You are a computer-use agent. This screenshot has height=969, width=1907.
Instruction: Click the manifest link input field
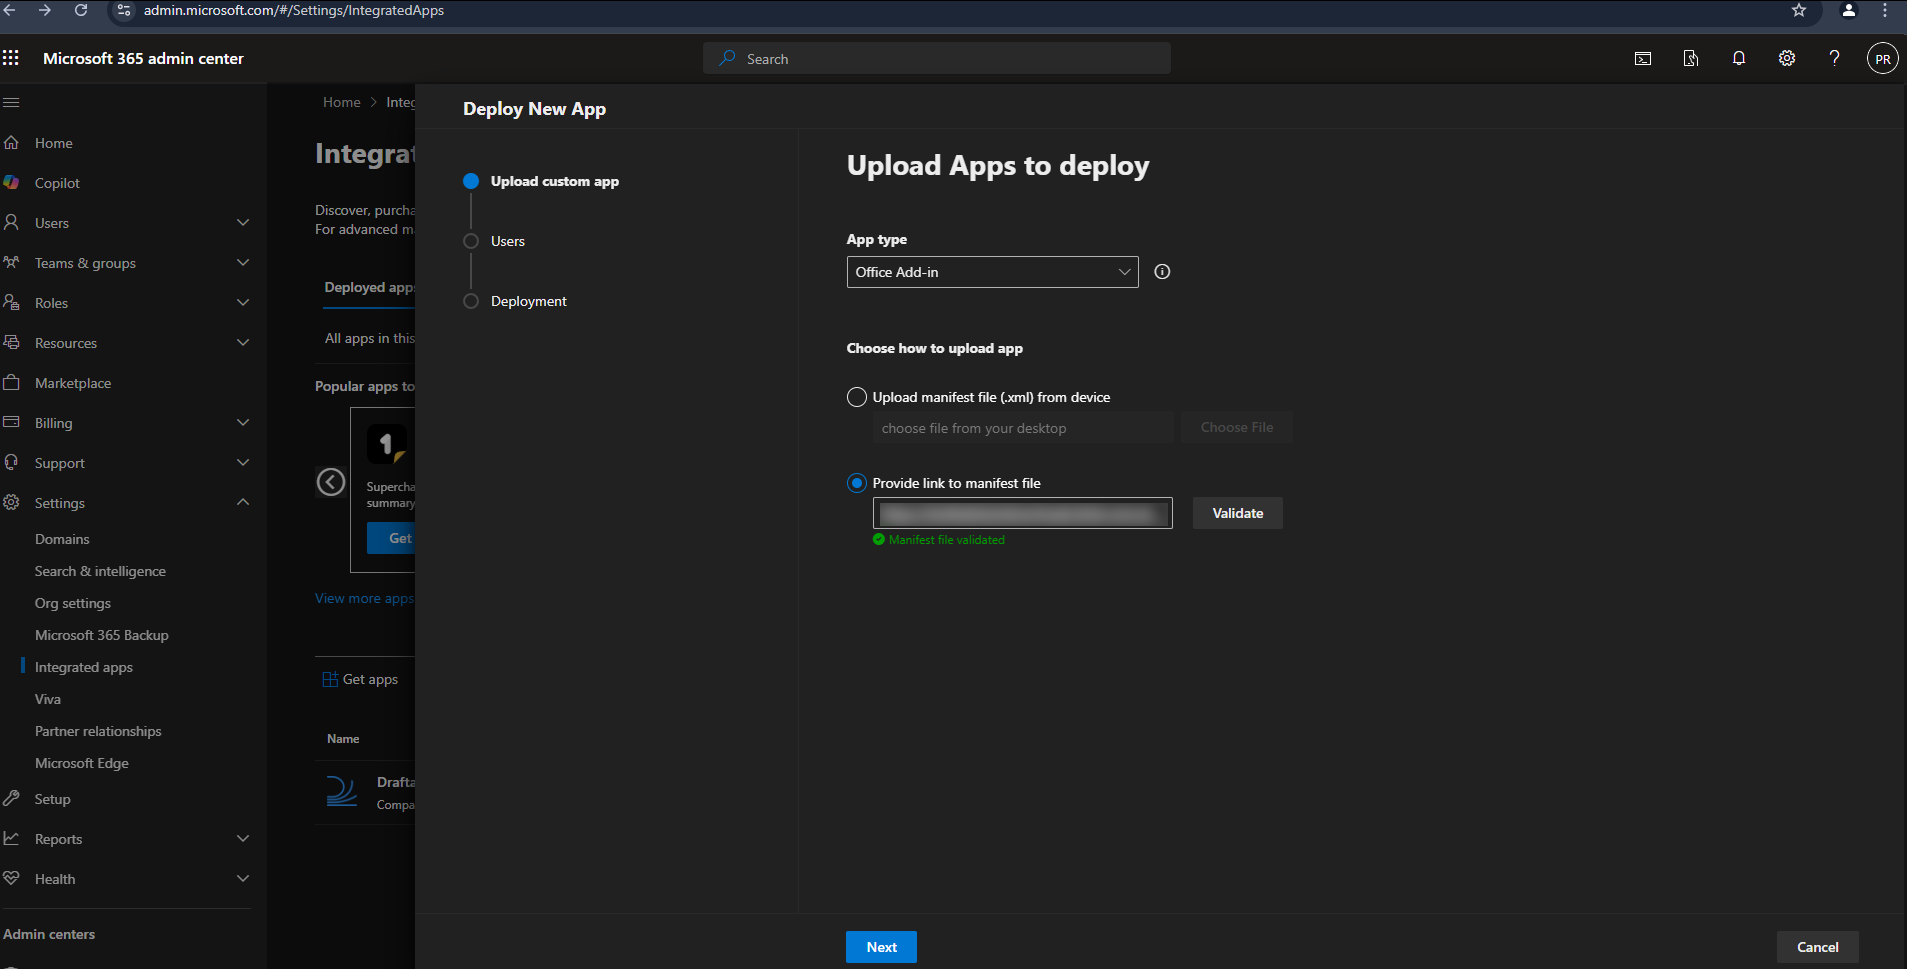1022,513
